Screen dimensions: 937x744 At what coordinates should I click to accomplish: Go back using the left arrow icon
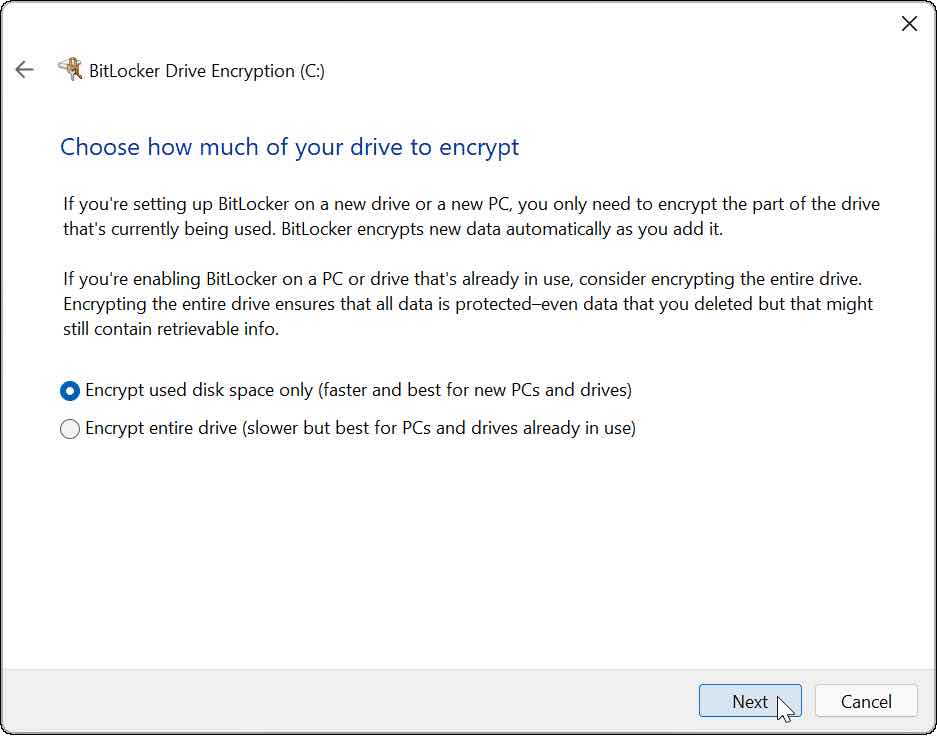(x=24, y=70)
